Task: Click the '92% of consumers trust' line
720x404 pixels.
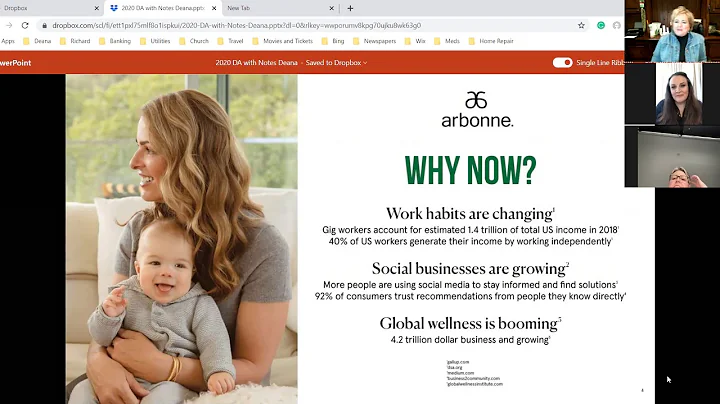Action: pos(470,297)
